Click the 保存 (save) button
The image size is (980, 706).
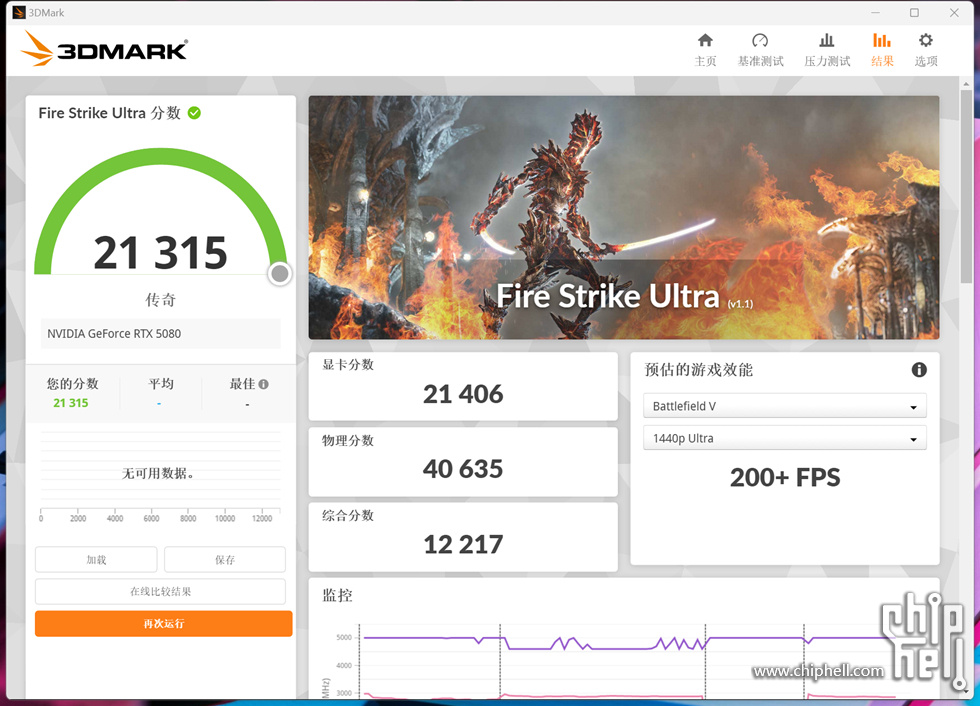(x=225, y=560)
